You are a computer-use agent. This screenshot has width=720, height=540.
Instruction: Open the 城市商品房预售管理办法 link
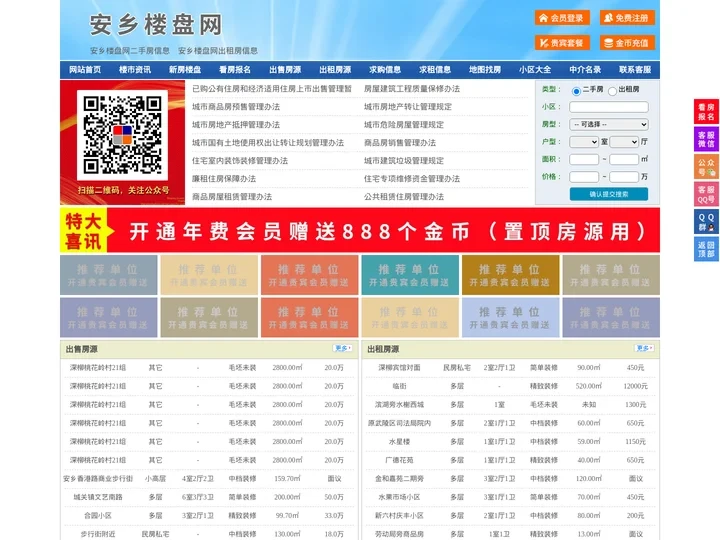(x=236, y=107)
